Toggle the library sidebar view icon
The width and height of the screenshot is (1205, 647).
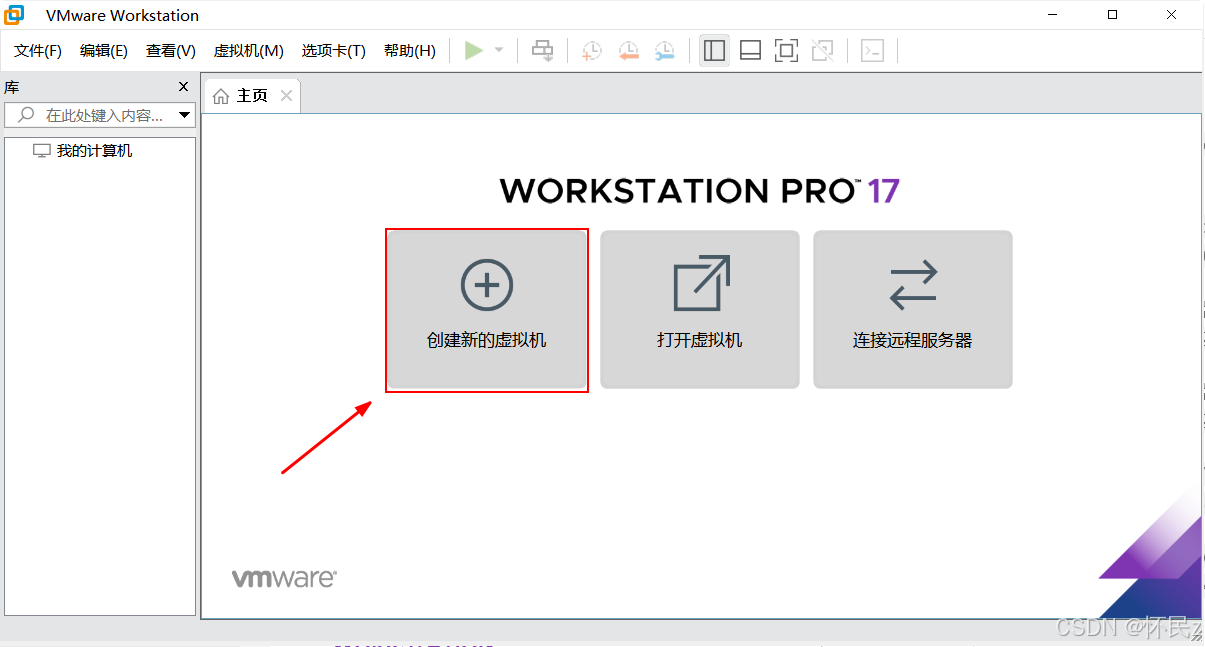click(714, 50)
